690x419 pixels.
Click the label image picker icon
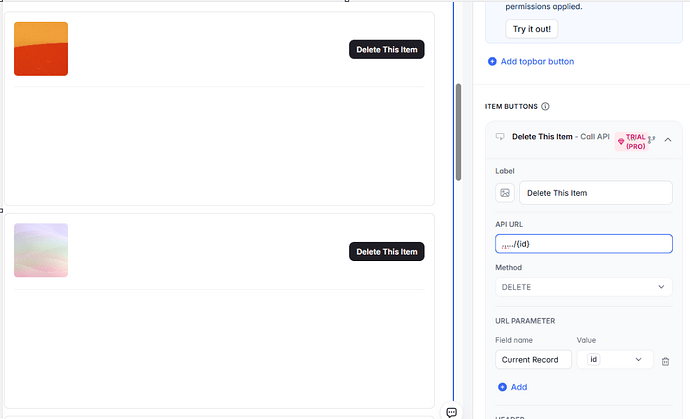point(505,193)
